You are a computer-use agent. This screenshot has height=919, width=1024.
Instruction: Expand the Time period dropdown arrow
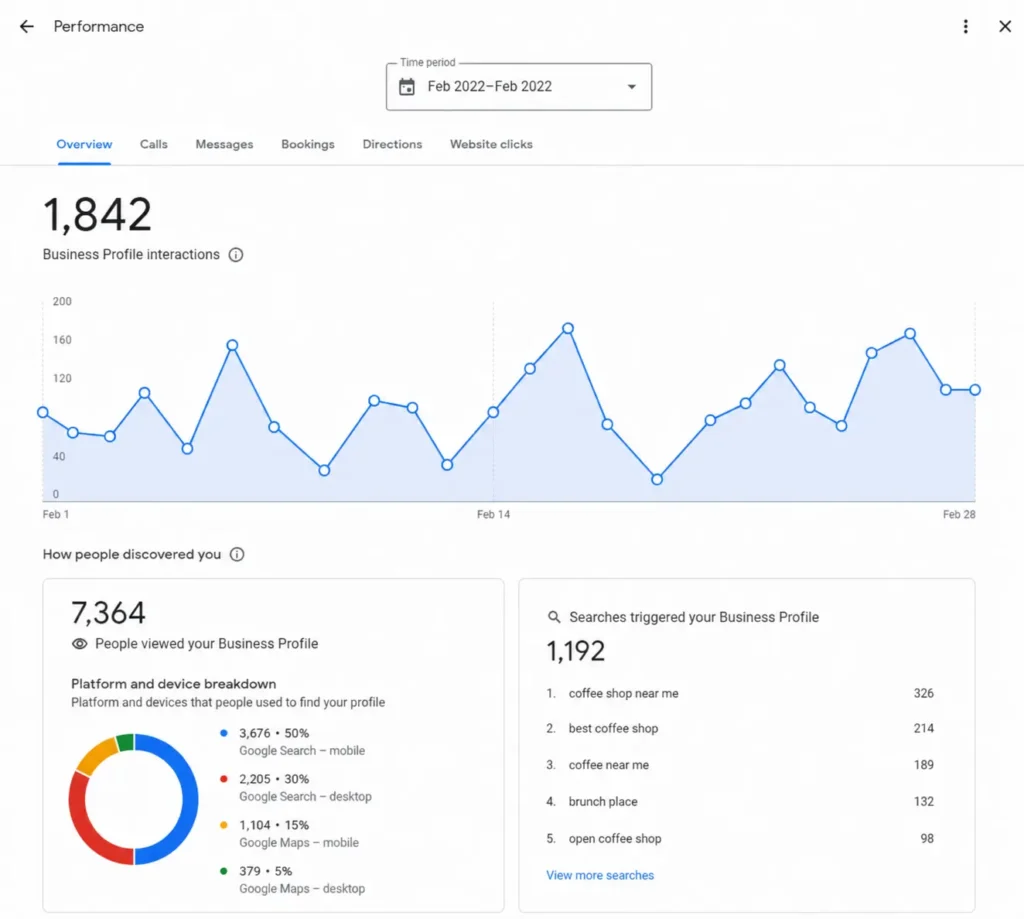point(632,86)
